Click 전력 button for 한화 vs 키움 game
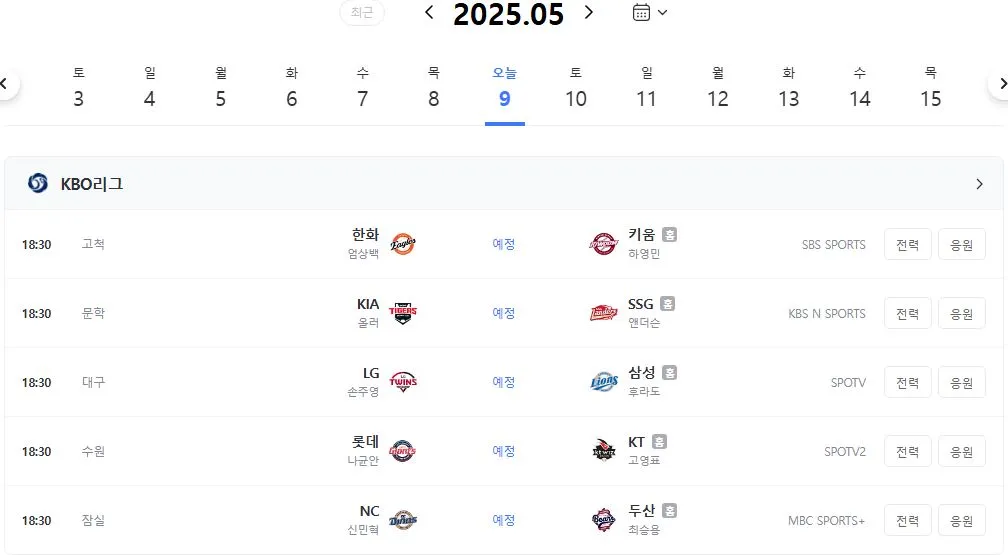This screenshot has width=1008, height=555. coord(908,244)
